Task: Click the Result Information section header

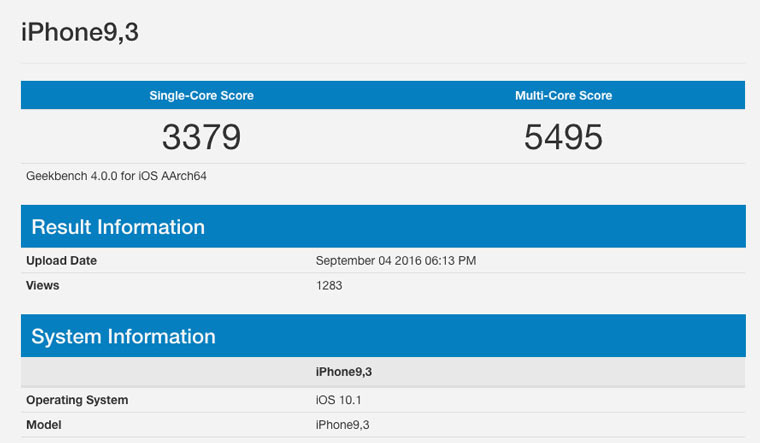Action: coord(118,227)
